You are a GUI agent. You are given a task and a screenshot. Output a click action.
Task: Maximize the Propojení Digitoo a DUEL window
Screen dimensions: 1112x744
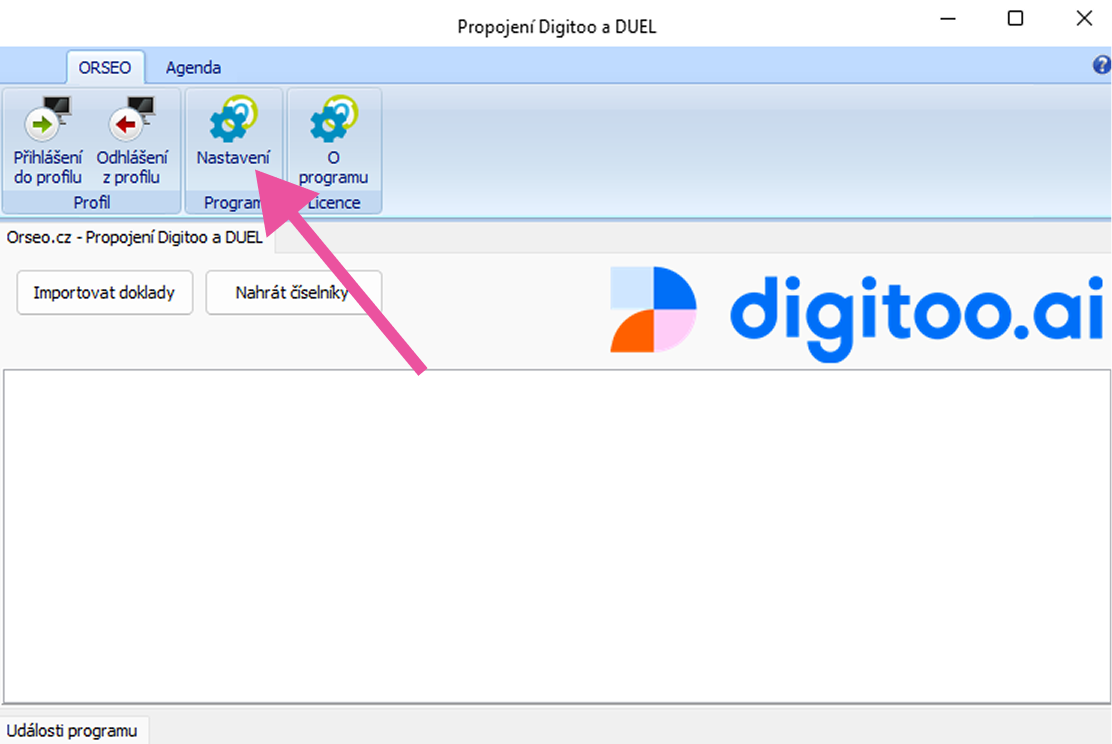(x=1016, y=19)
